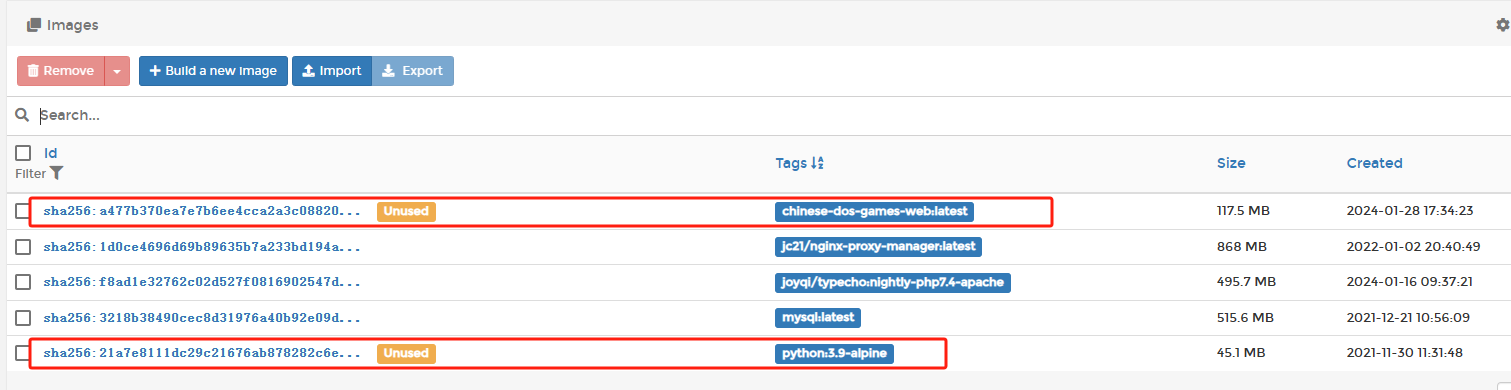Click the Images panel title icon
1511x390 pixels.
(33, 25)
